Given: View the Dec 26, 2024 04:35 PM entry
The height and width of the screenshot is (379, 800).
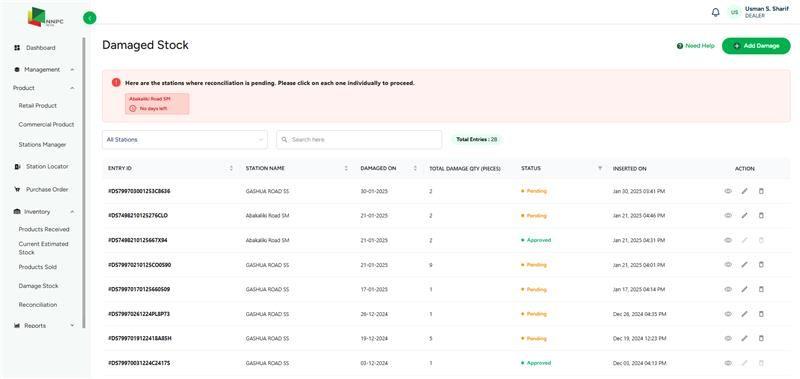Looking at the screenshot, I should point(728,314).
